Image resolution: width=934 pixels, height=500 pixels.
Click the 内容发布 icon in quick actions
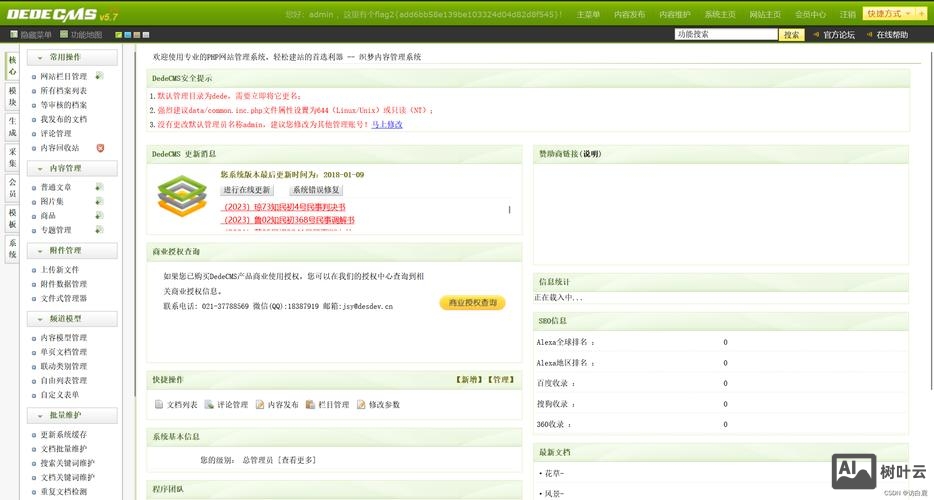click(x=260, y=404)
